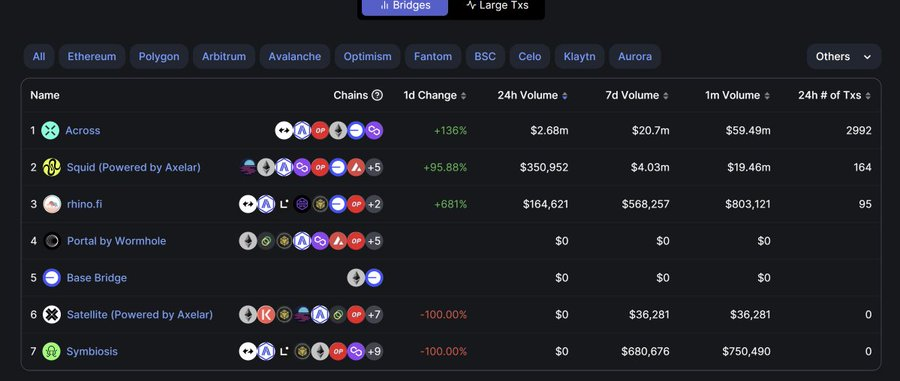Screen dimensions: 900x381
Task: Click the Base Bridge blue logo icon
Action: [52, 278]
